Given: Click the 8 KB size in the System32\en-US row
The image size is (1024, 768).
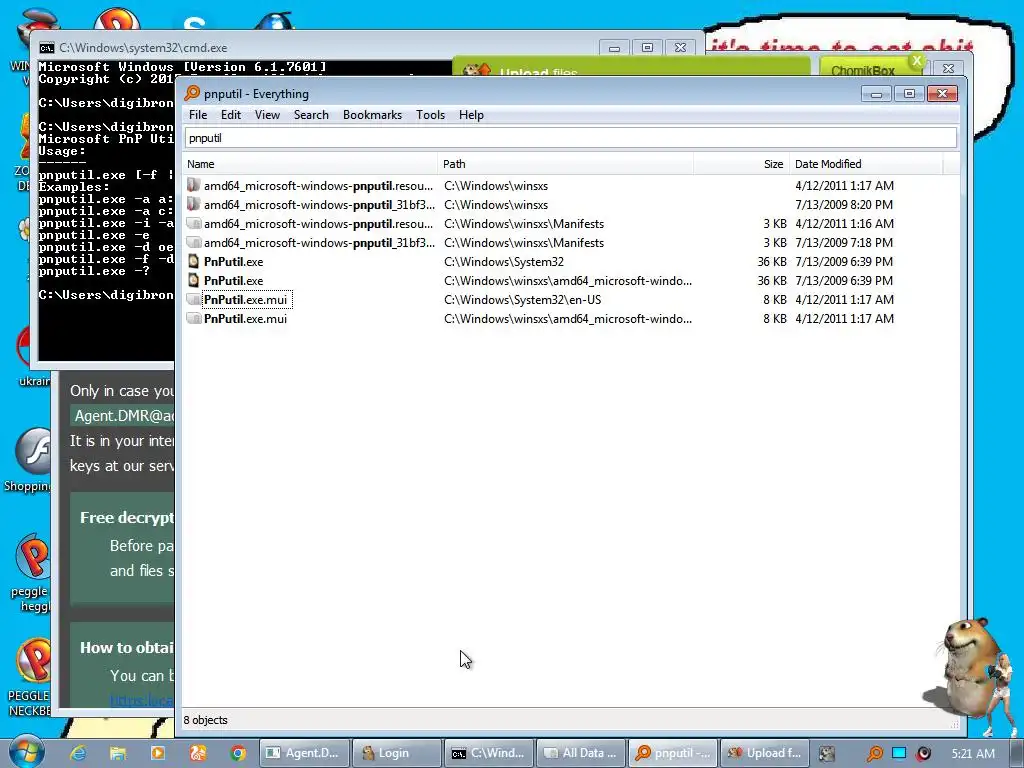Looking at the screenshot, I should pos(775,300).
